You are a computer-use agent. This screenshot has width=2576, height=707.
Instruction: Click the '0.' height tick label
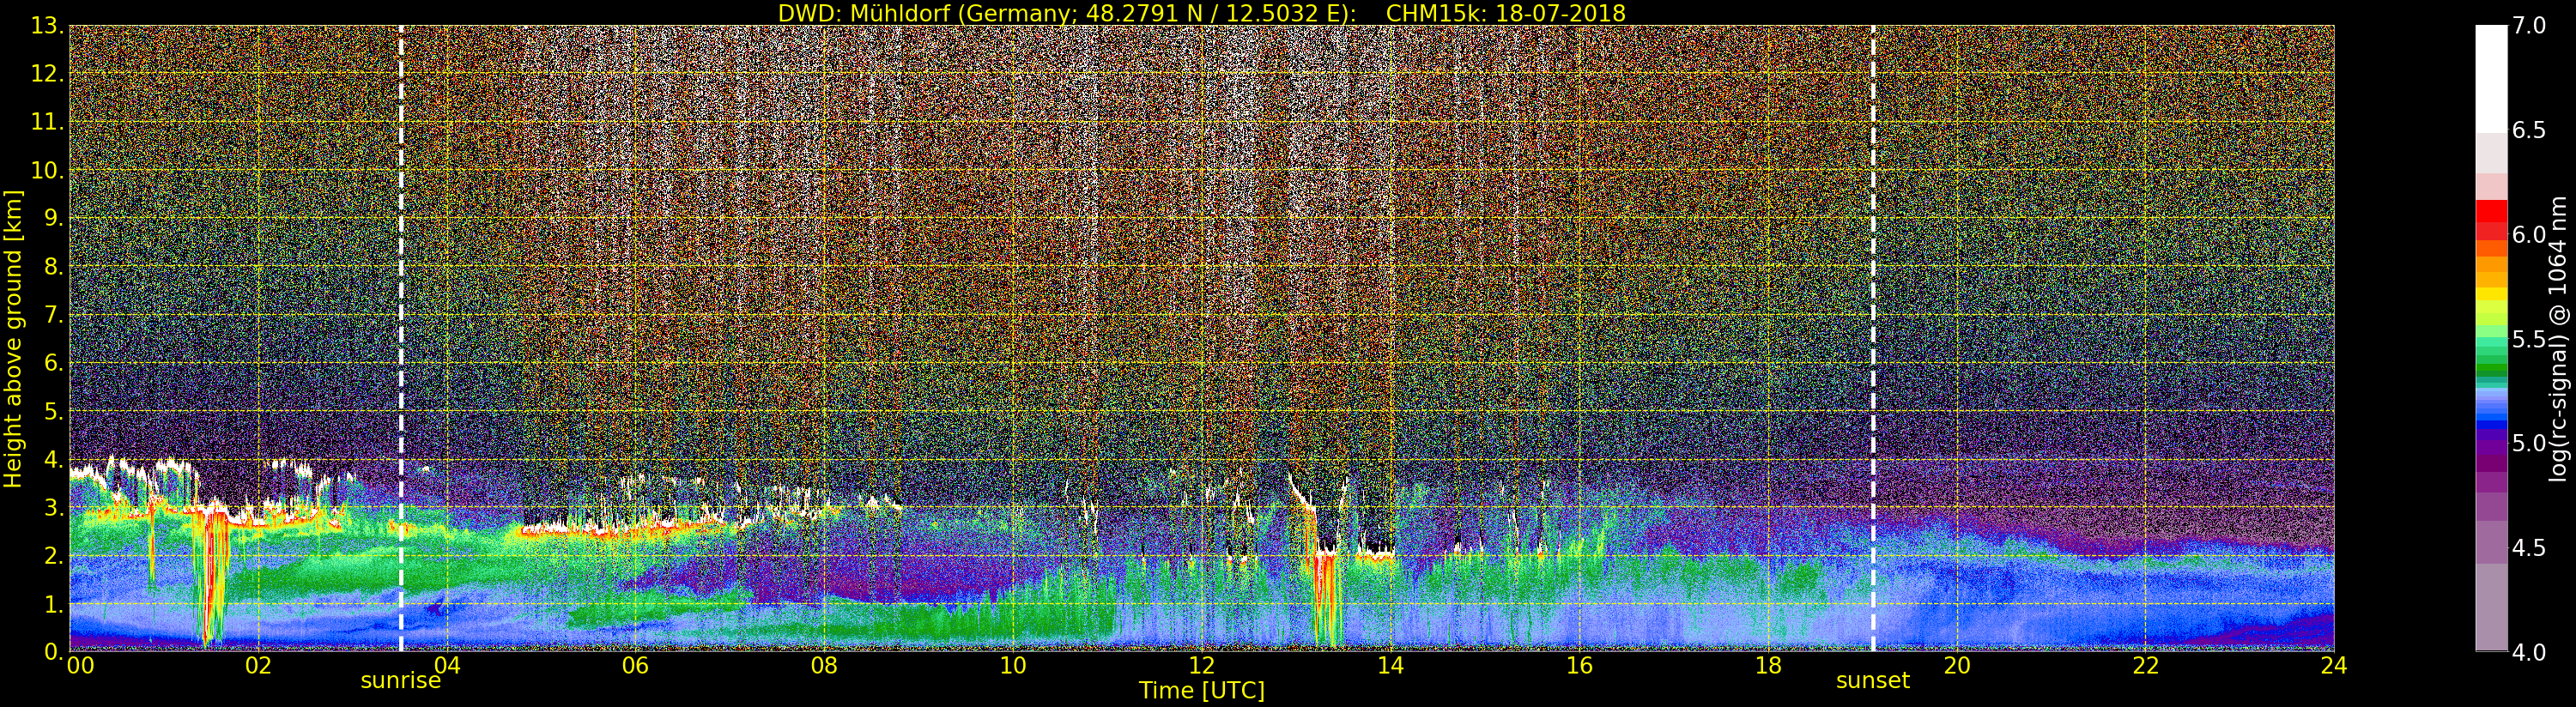tap(53, 651)
